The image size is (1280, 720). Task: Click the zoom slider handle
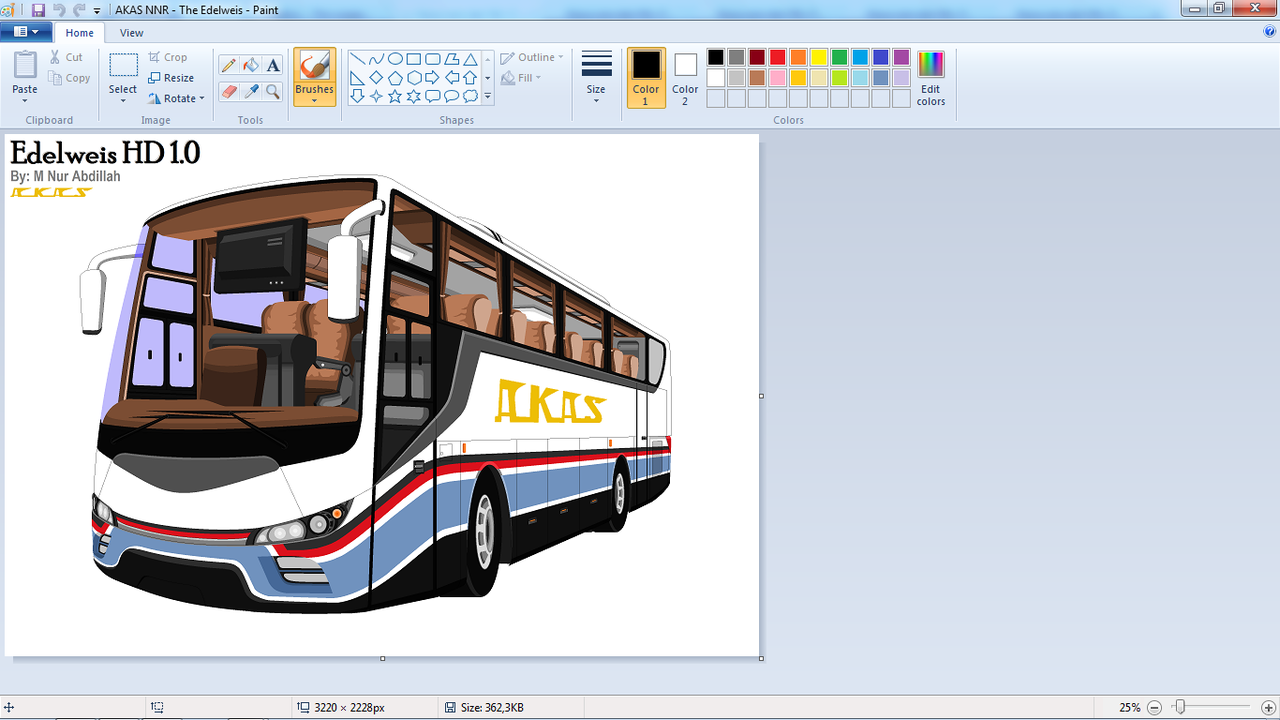tap(1180, 707)
